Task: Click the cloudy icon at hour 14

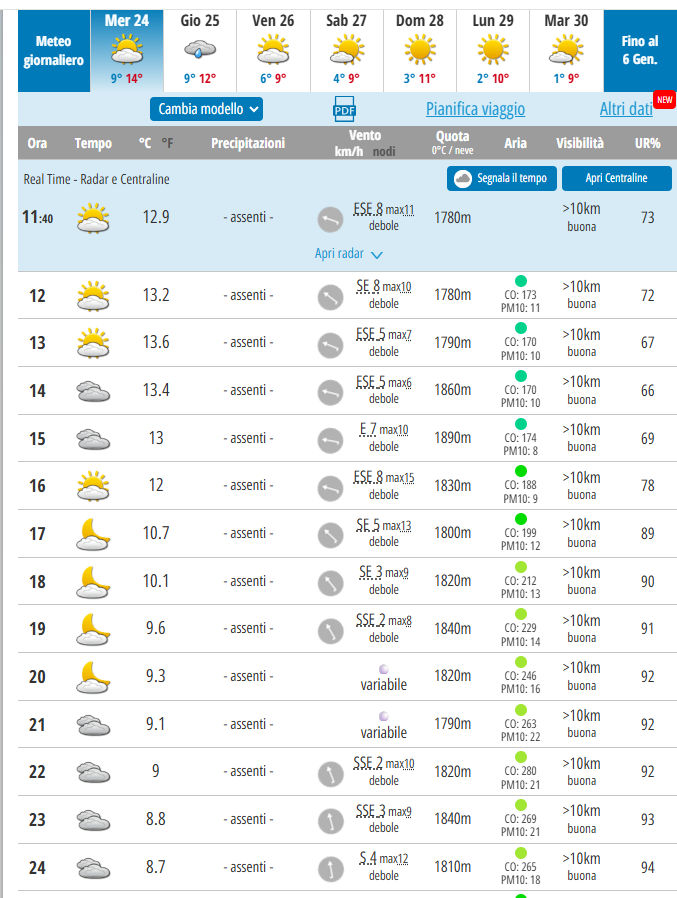Action: tap(93, 391)
